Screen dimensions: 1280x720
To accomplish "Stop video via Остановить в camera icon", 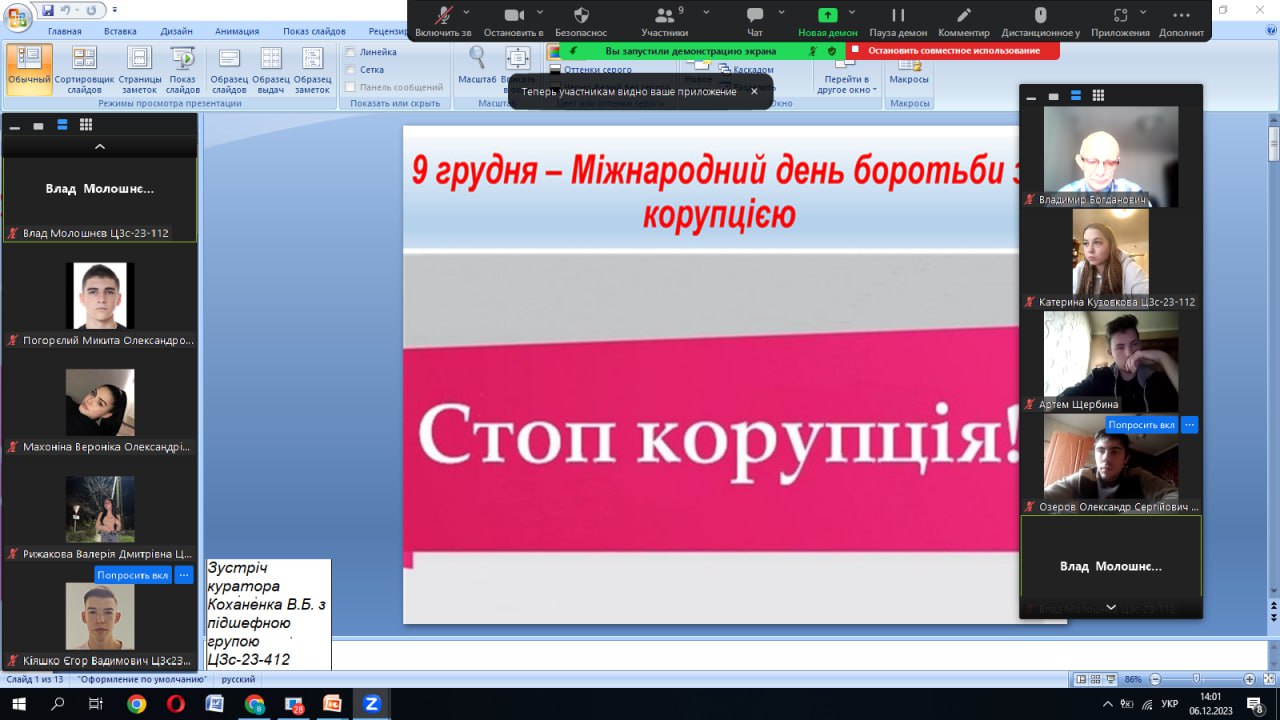I will coord(513,20).
